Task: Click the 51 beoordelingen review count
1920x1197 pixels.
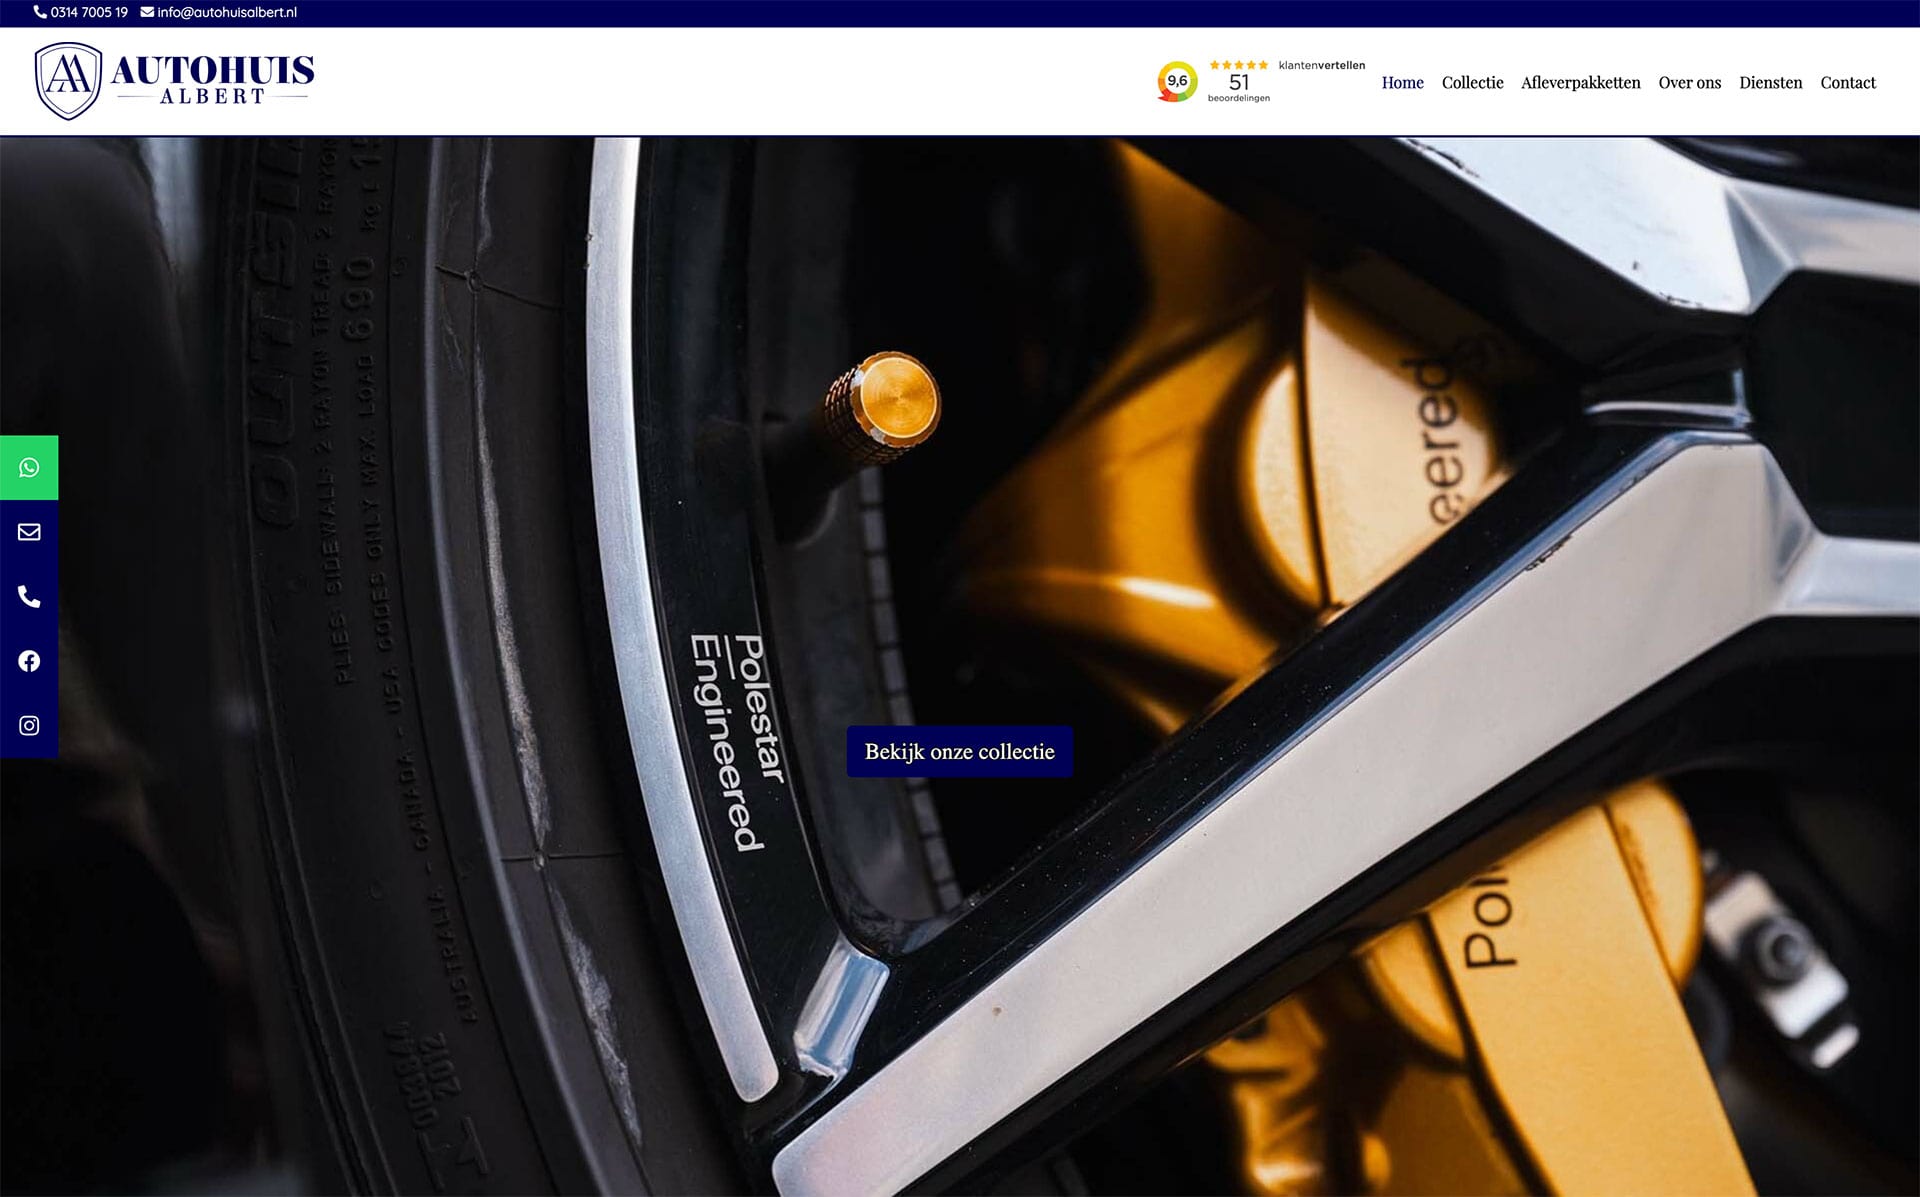Action: pyautogui.click(x=1239, y=88)
